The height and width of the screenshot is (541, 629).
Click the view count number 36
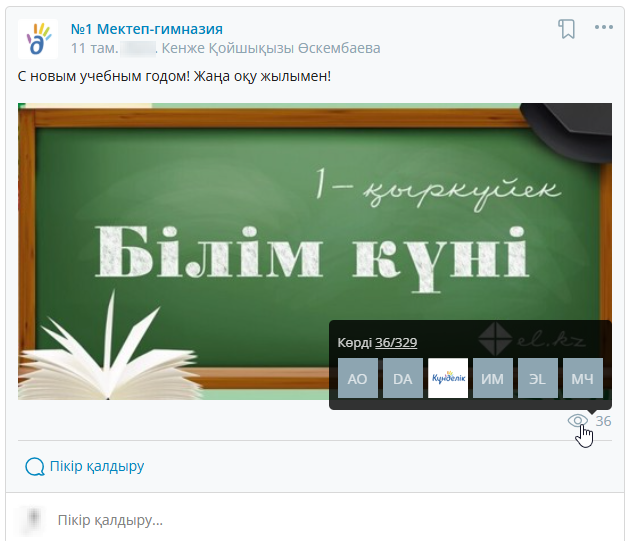(603, 421)
